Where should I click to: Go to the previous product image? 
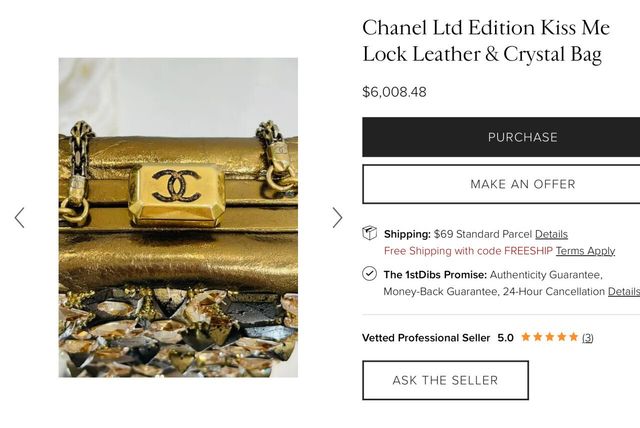click(x=19, y=217)
